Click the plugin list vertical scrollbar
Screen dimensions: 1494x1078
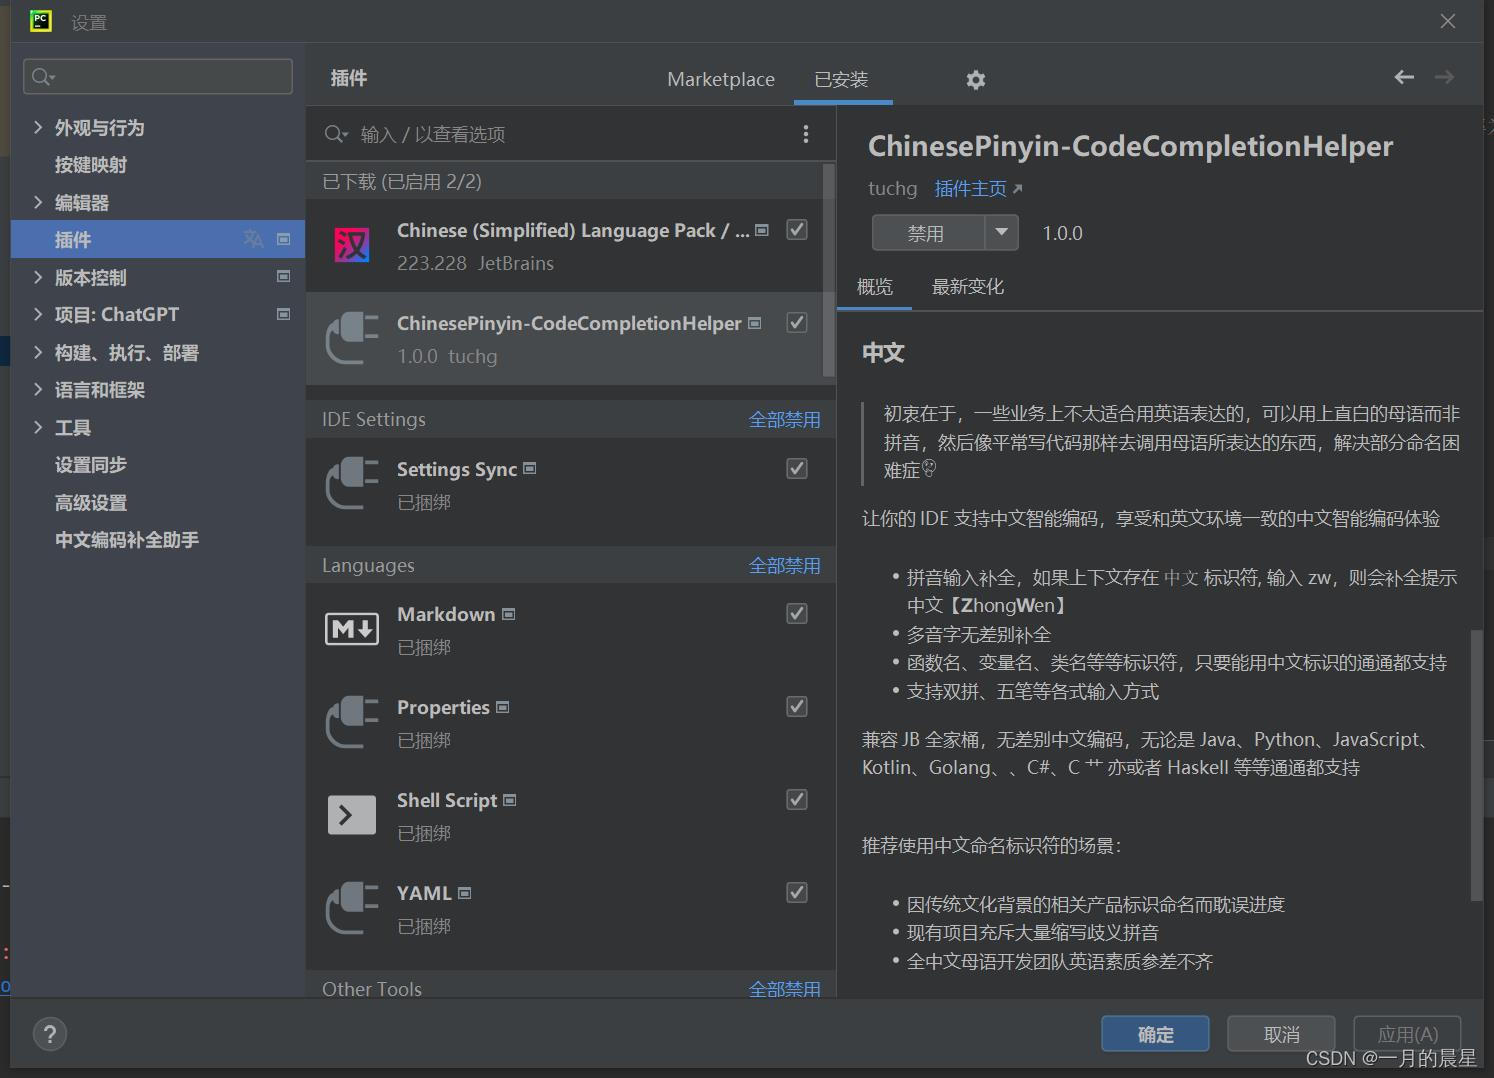coord(829,270)
